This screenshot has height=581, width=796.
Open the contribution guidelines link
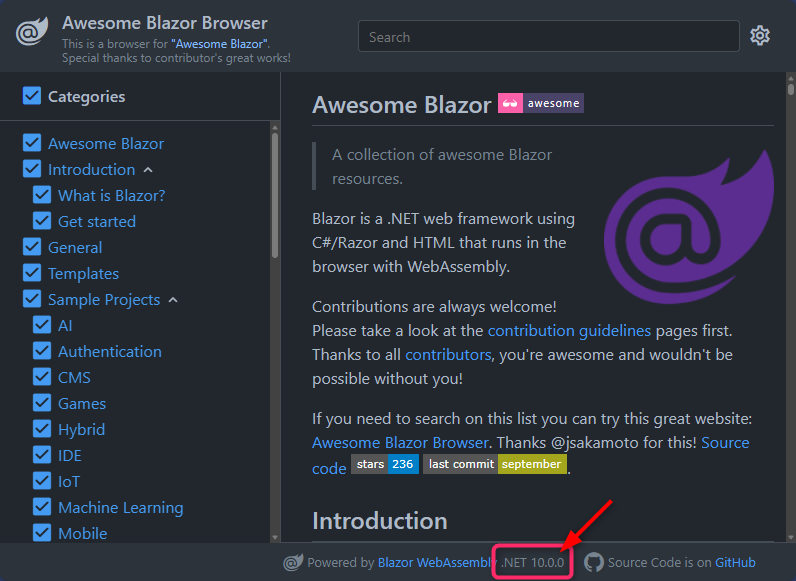(569, 331)
